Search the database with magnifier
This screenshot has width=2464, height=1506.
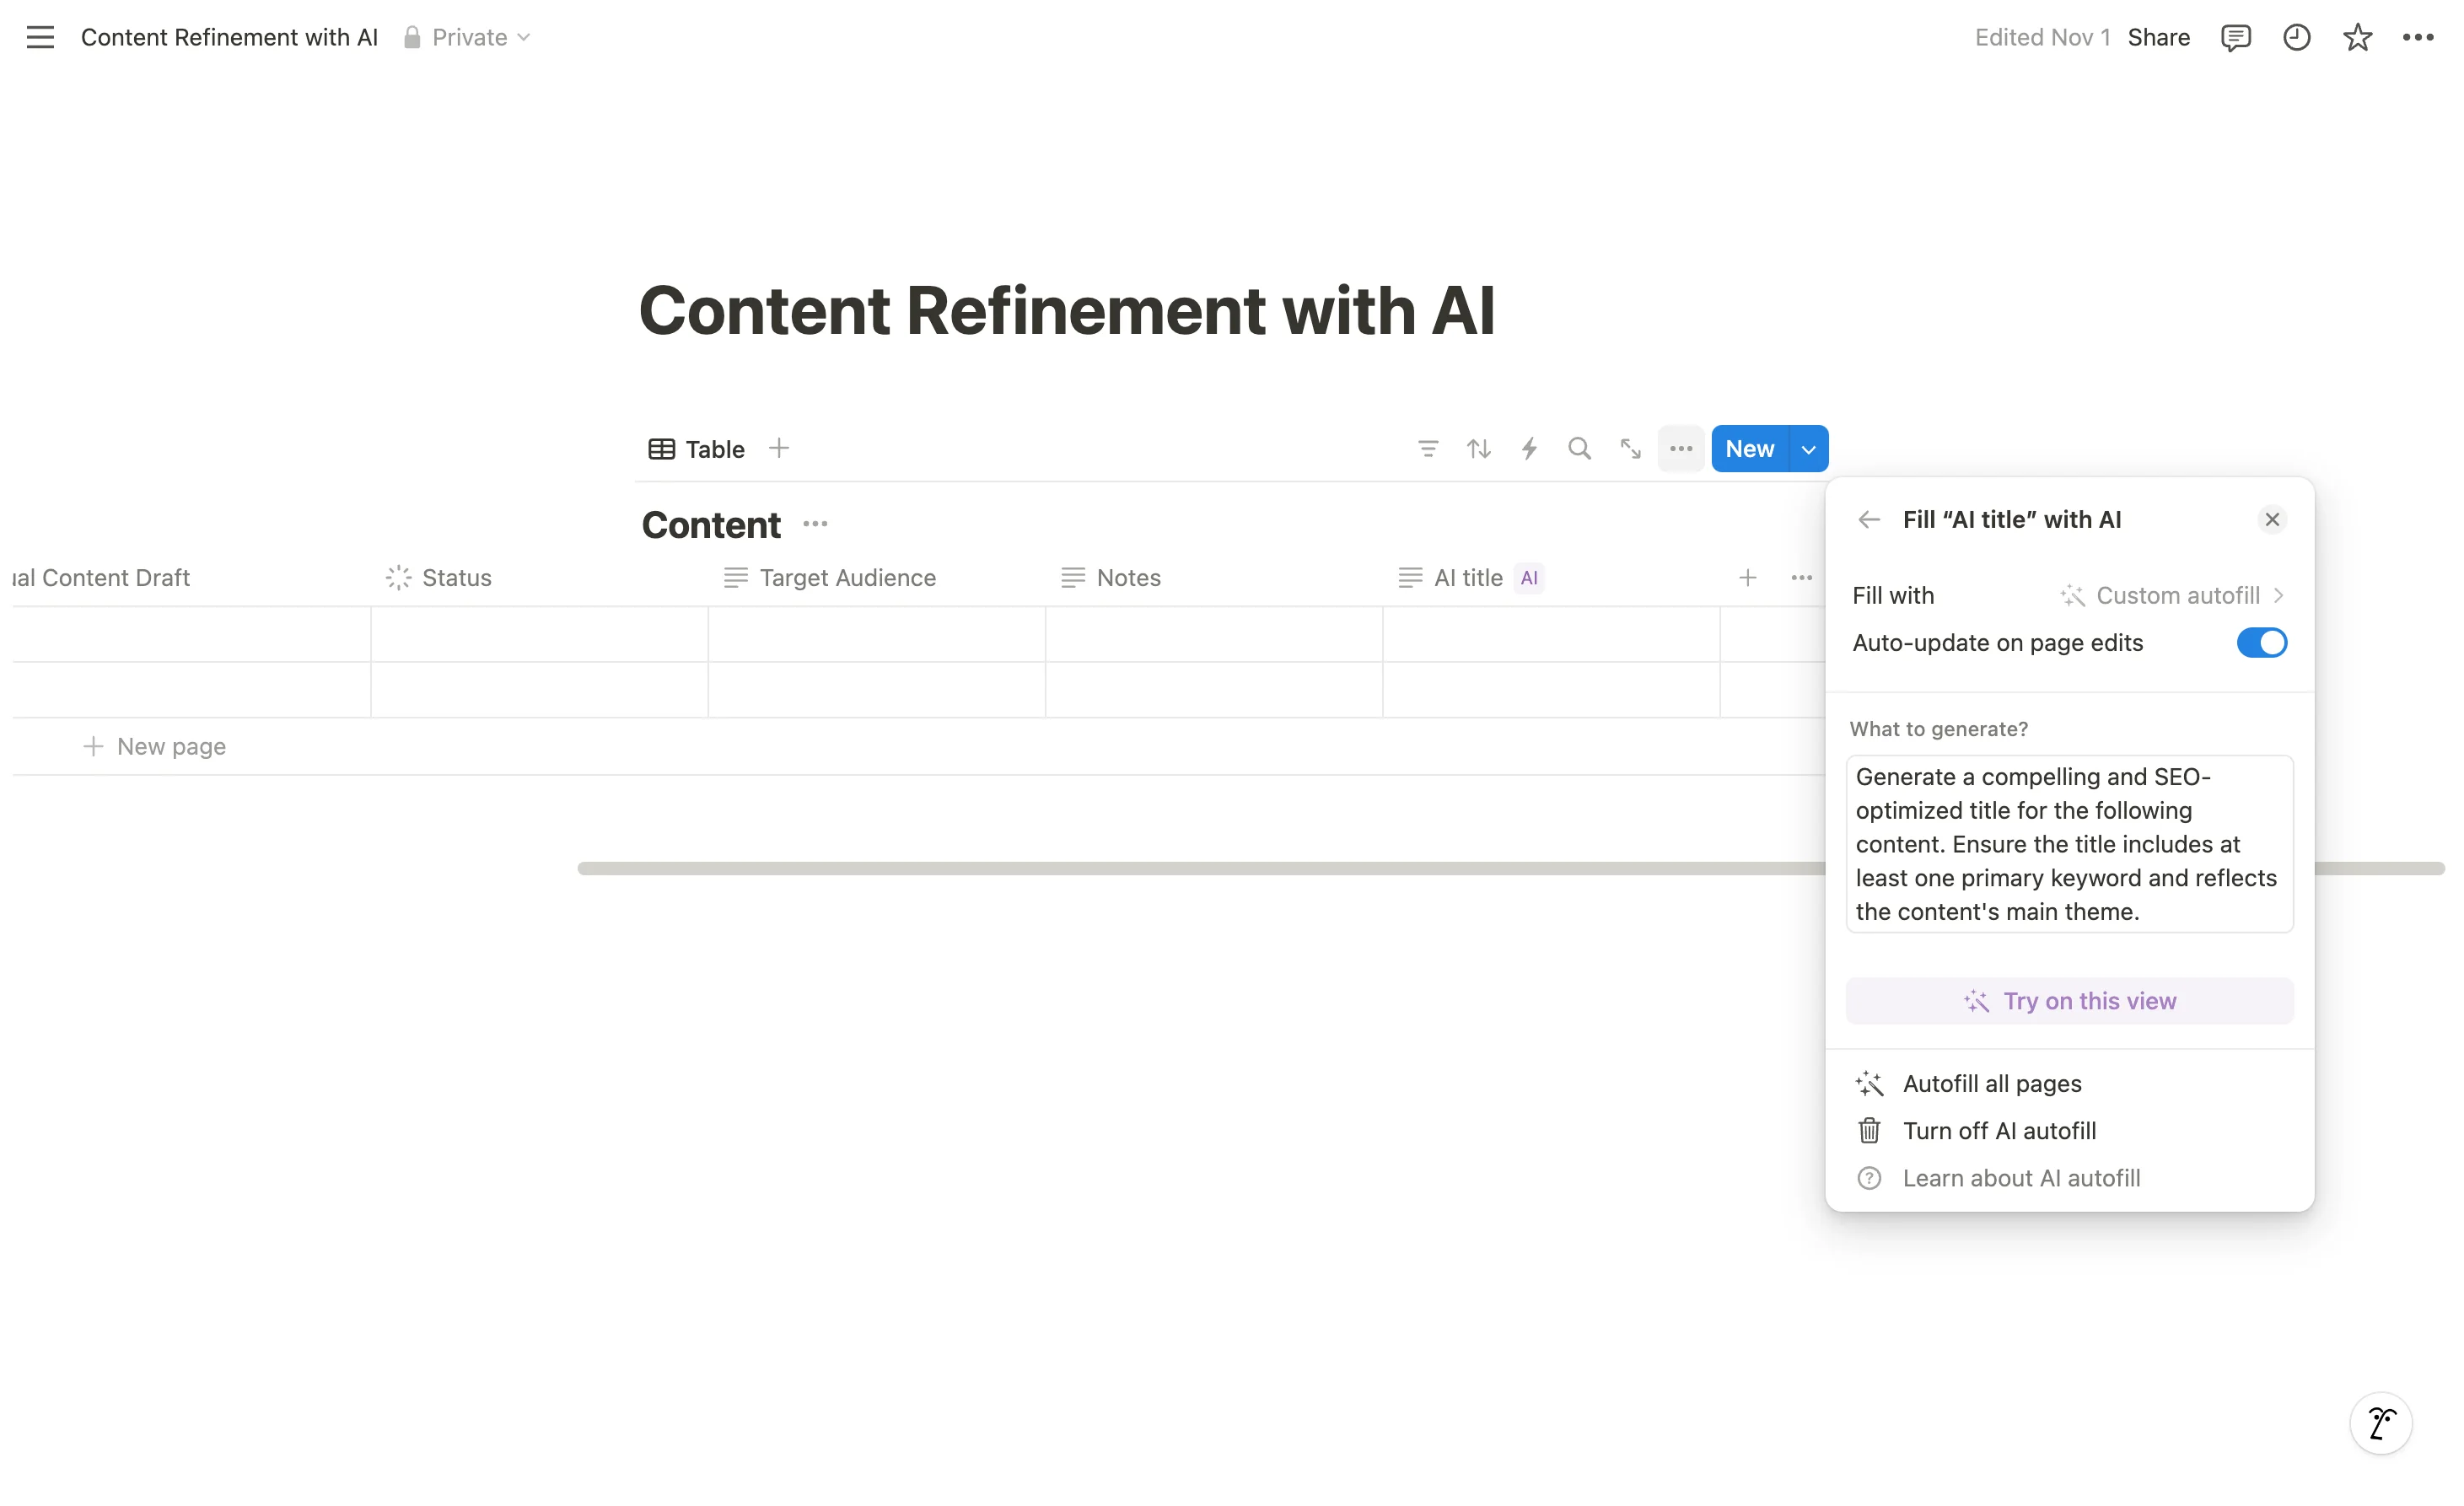pyautogui.click(x=1579, y=449)
